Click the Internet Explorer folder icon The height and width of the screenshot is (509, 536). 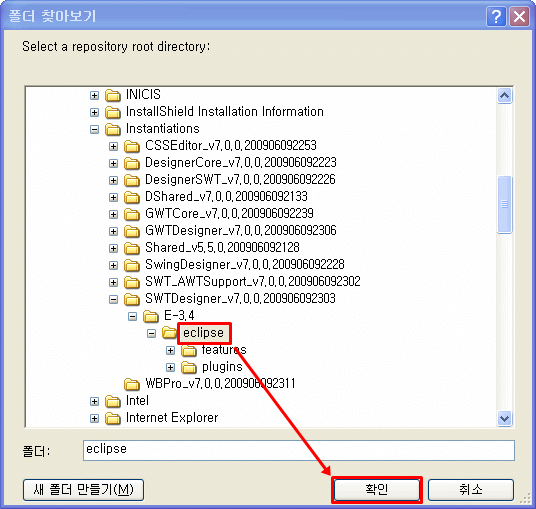[112, 418]
